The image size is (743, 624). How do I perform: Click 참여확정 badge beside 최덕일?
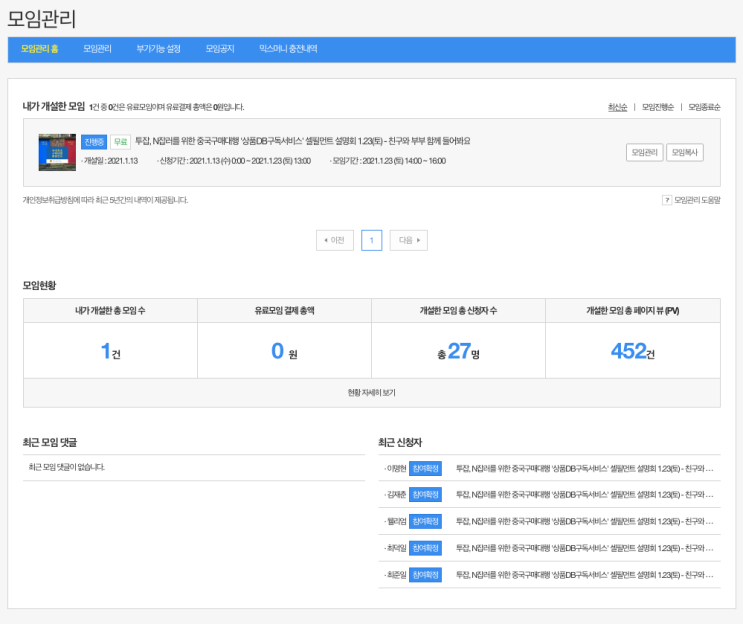pyautogui.click(x=425, y=548)
